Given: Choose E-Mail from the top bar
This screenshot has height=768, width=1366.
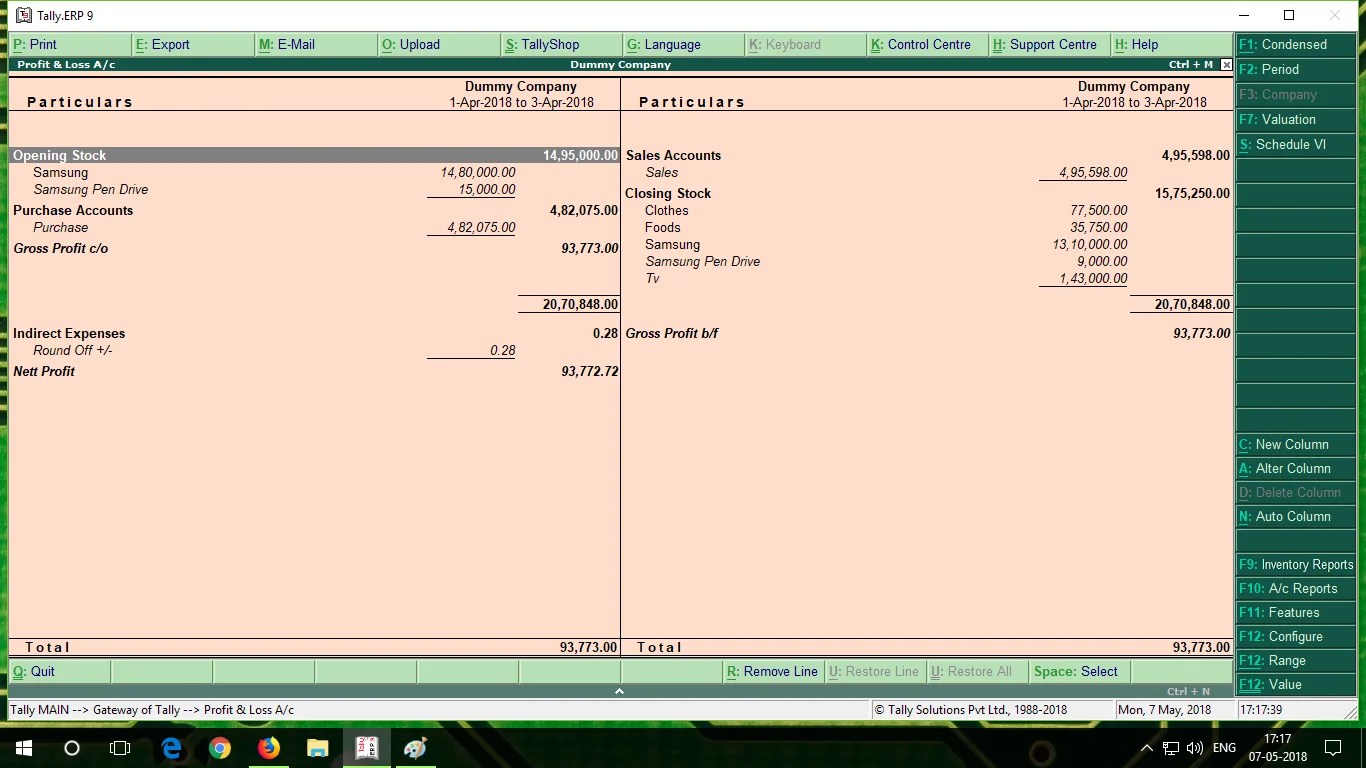Looking at the screenshot, I should 316,44.
